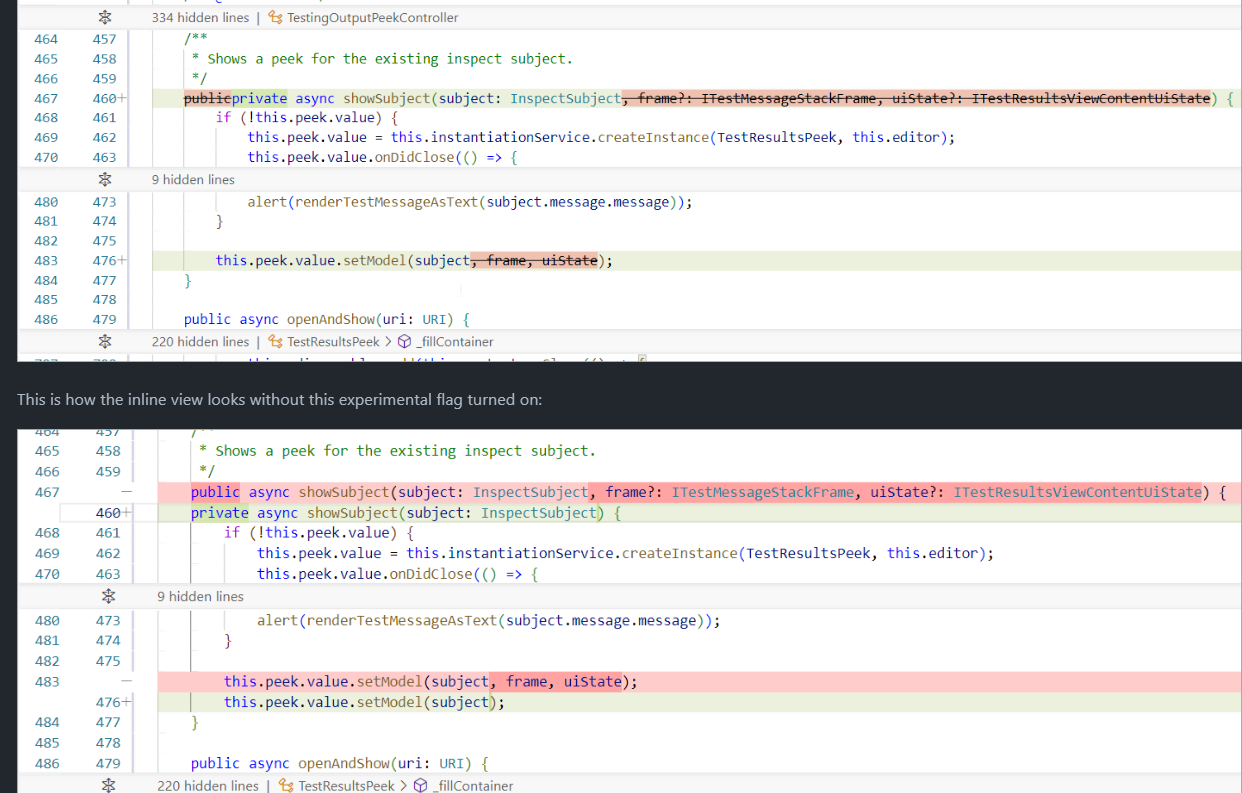Screen dimensions: 1242x793
Task: Click the minus marker on deleted line 467
Action: click(126, 492)
